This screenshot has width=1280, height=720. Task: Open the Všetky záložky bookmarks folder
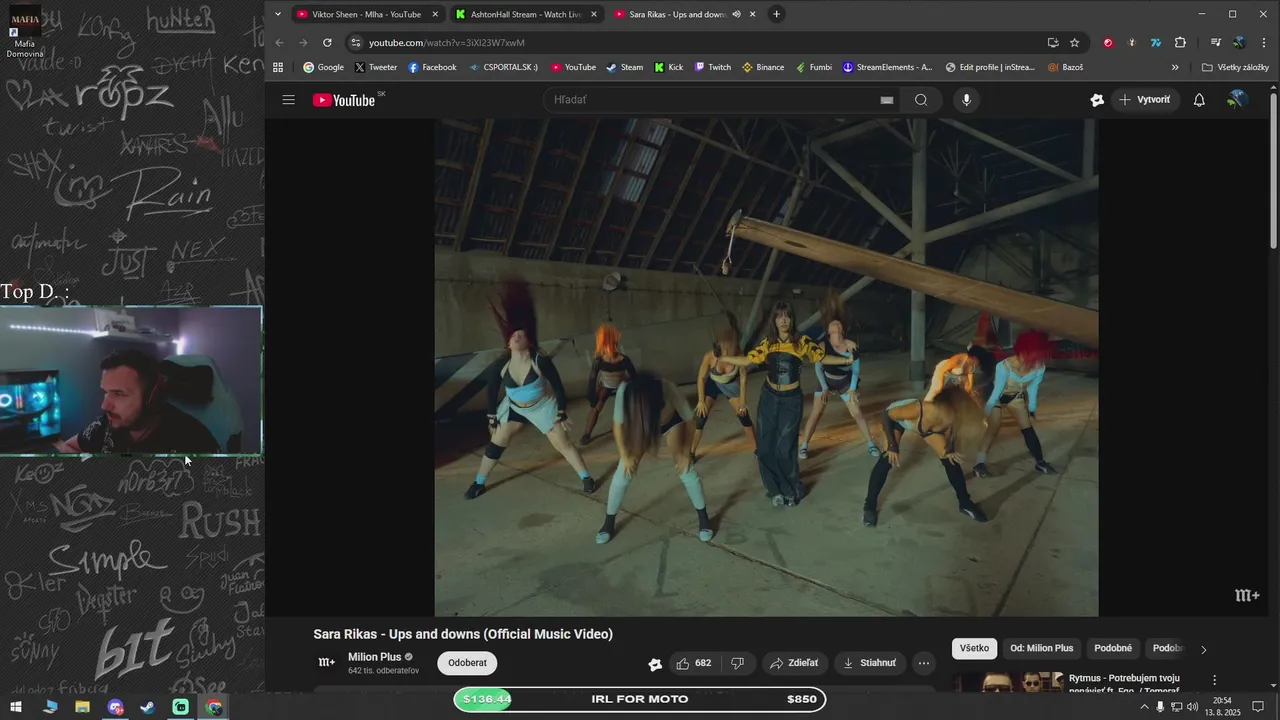click(1235, 67)
